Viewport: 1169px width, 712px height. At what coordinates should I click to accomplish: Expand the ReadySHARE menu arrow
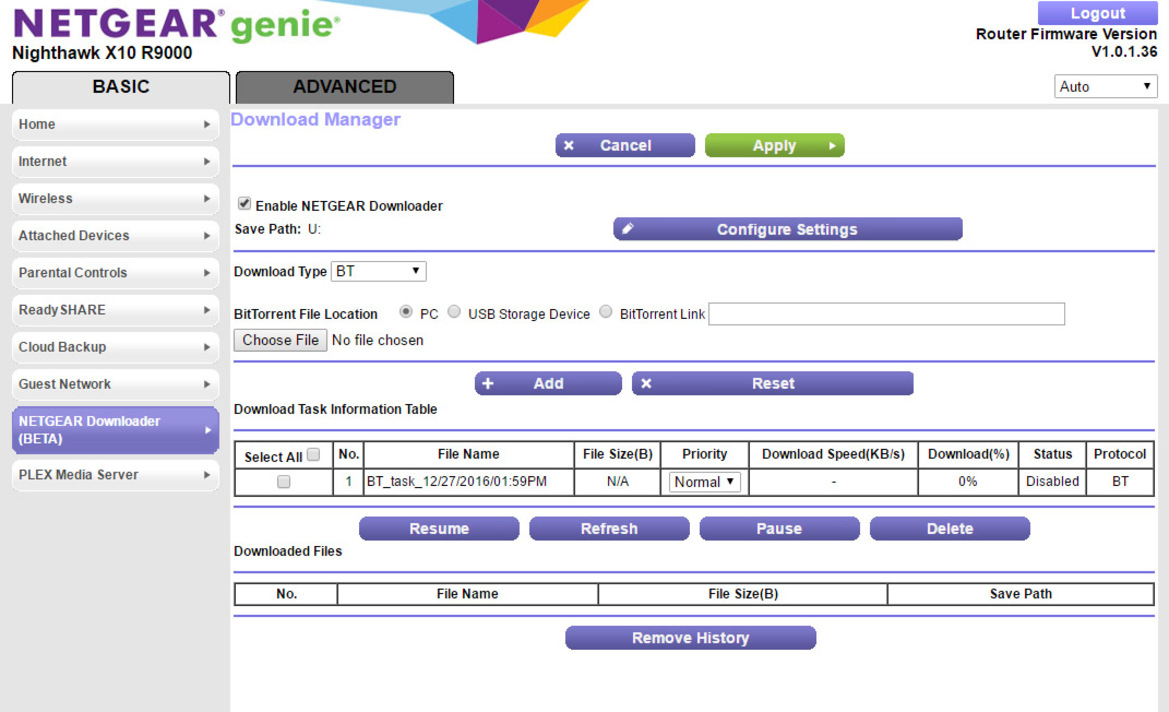point(207,310)
